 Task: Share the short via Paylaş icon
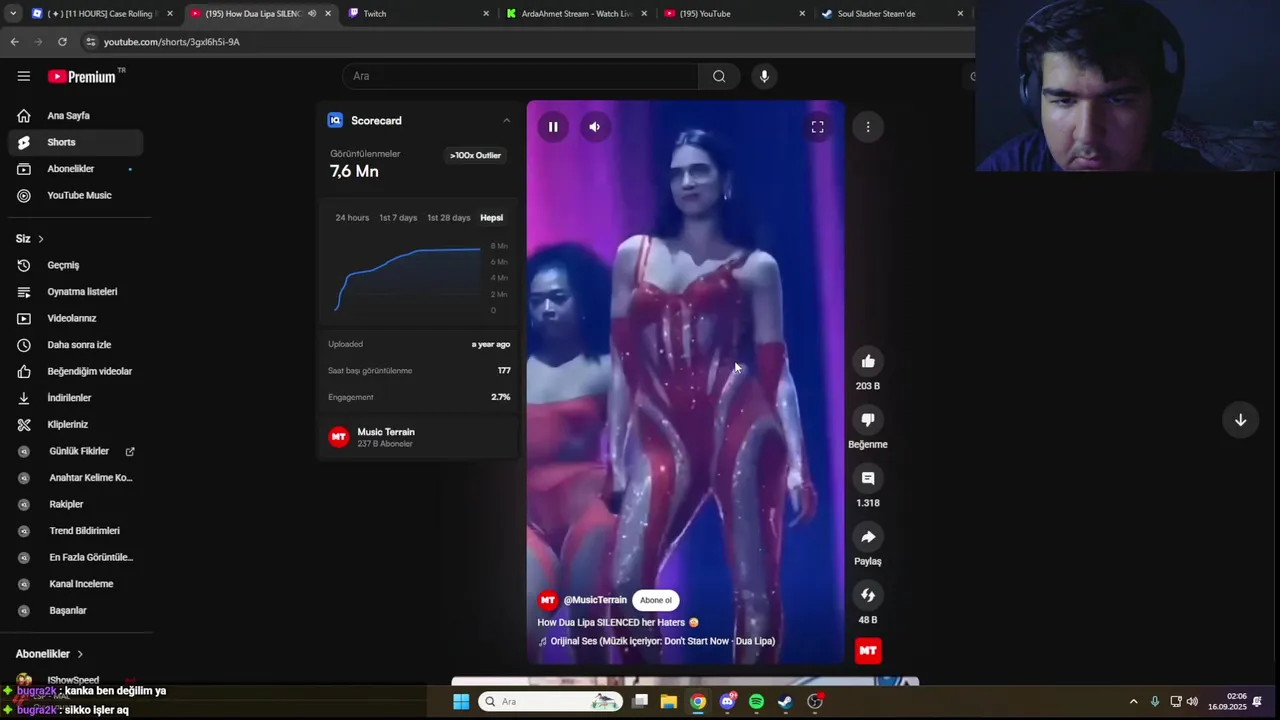point(868,537)
